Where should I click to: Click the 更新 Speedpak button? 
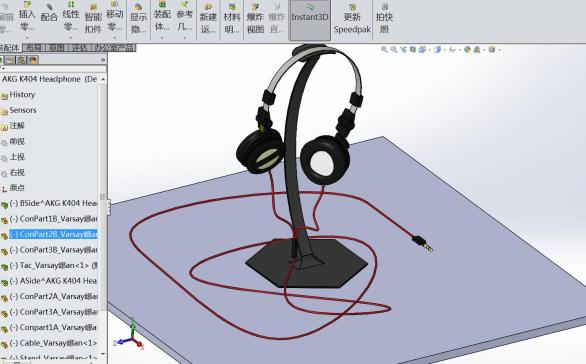coord(352,19)
